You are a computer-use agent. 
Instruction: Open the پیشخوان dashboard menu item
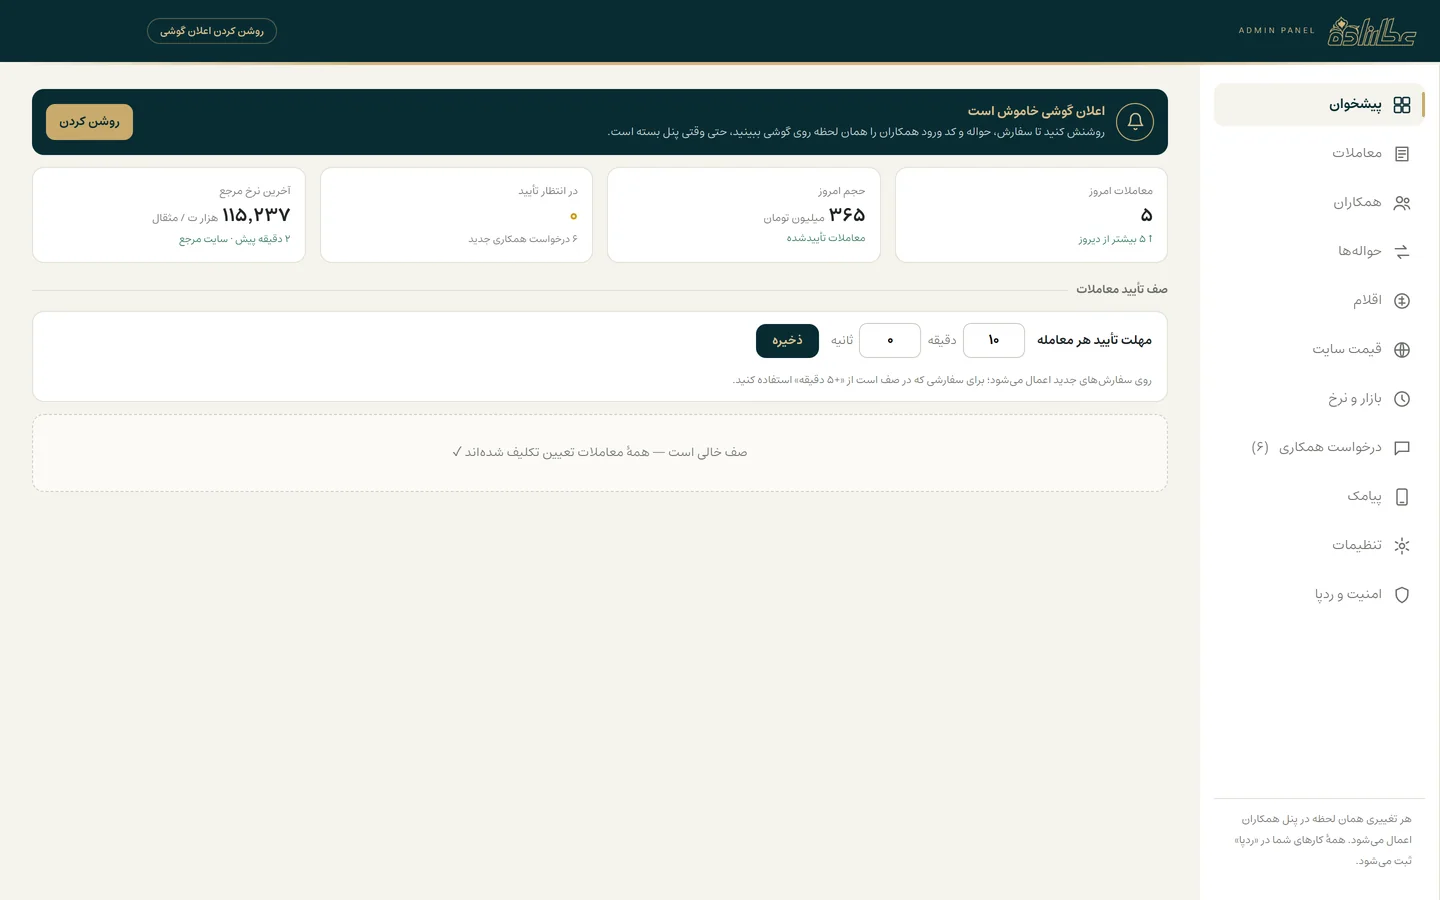[x=1319, y=105]
